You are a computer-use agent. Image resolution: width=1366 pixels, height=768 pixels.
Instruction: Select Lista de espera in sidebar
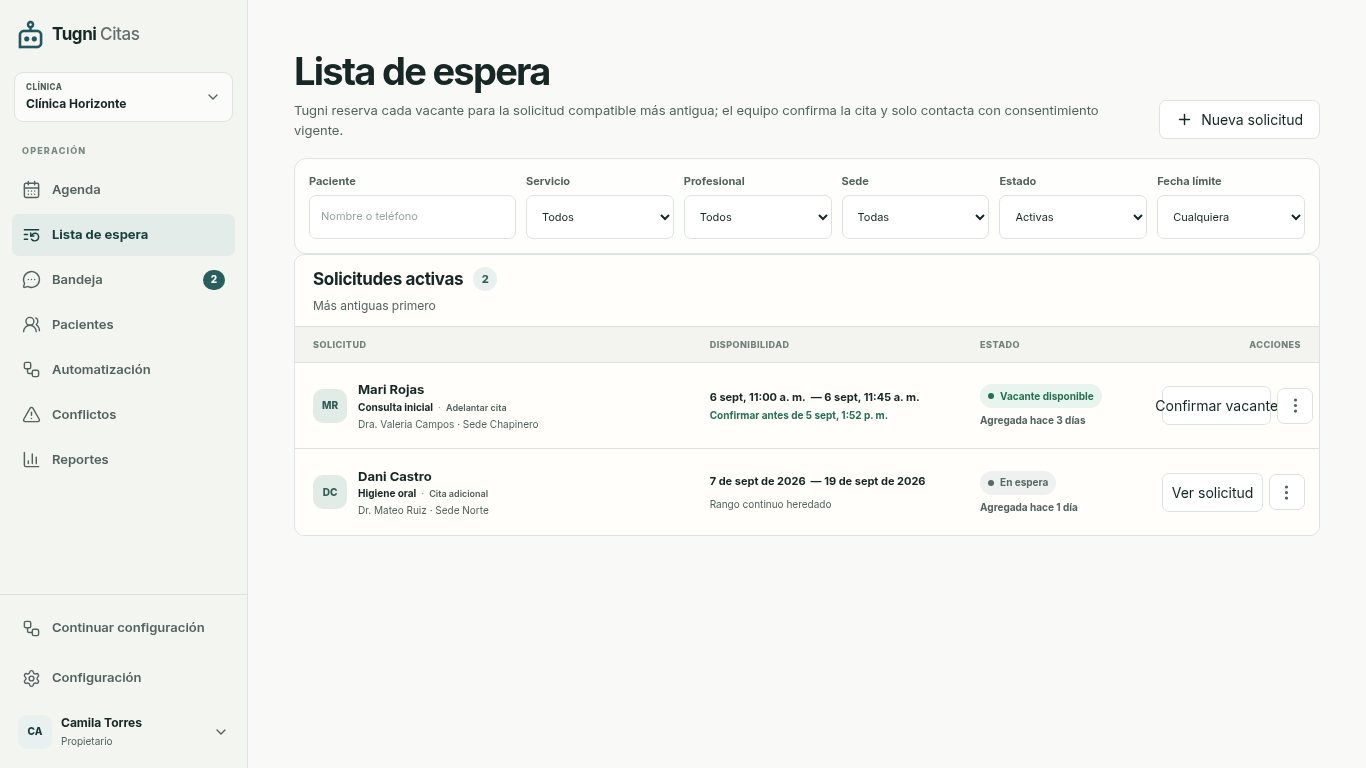tap(124, 235)
